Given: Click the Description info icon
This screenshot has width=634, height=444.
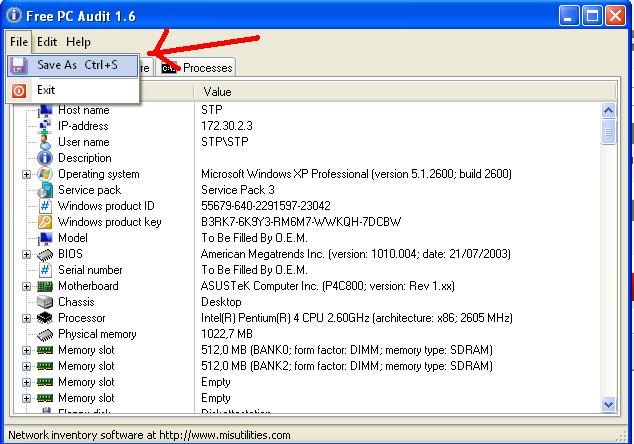Looking at the screenshot, I should (45, 158).
